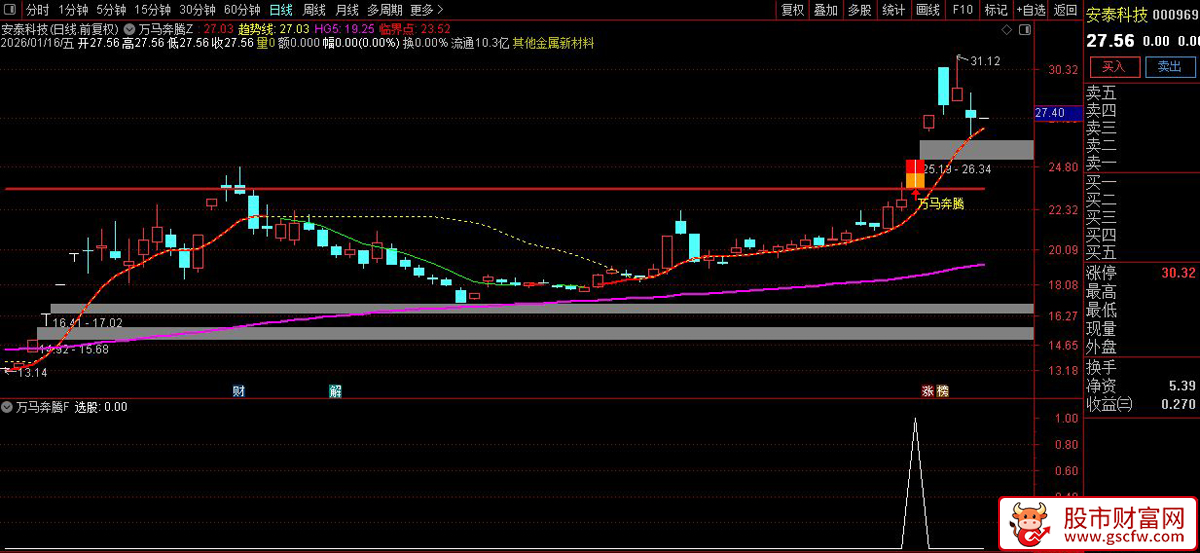Switch to 15分钟 period

click(x=152, y=10)
